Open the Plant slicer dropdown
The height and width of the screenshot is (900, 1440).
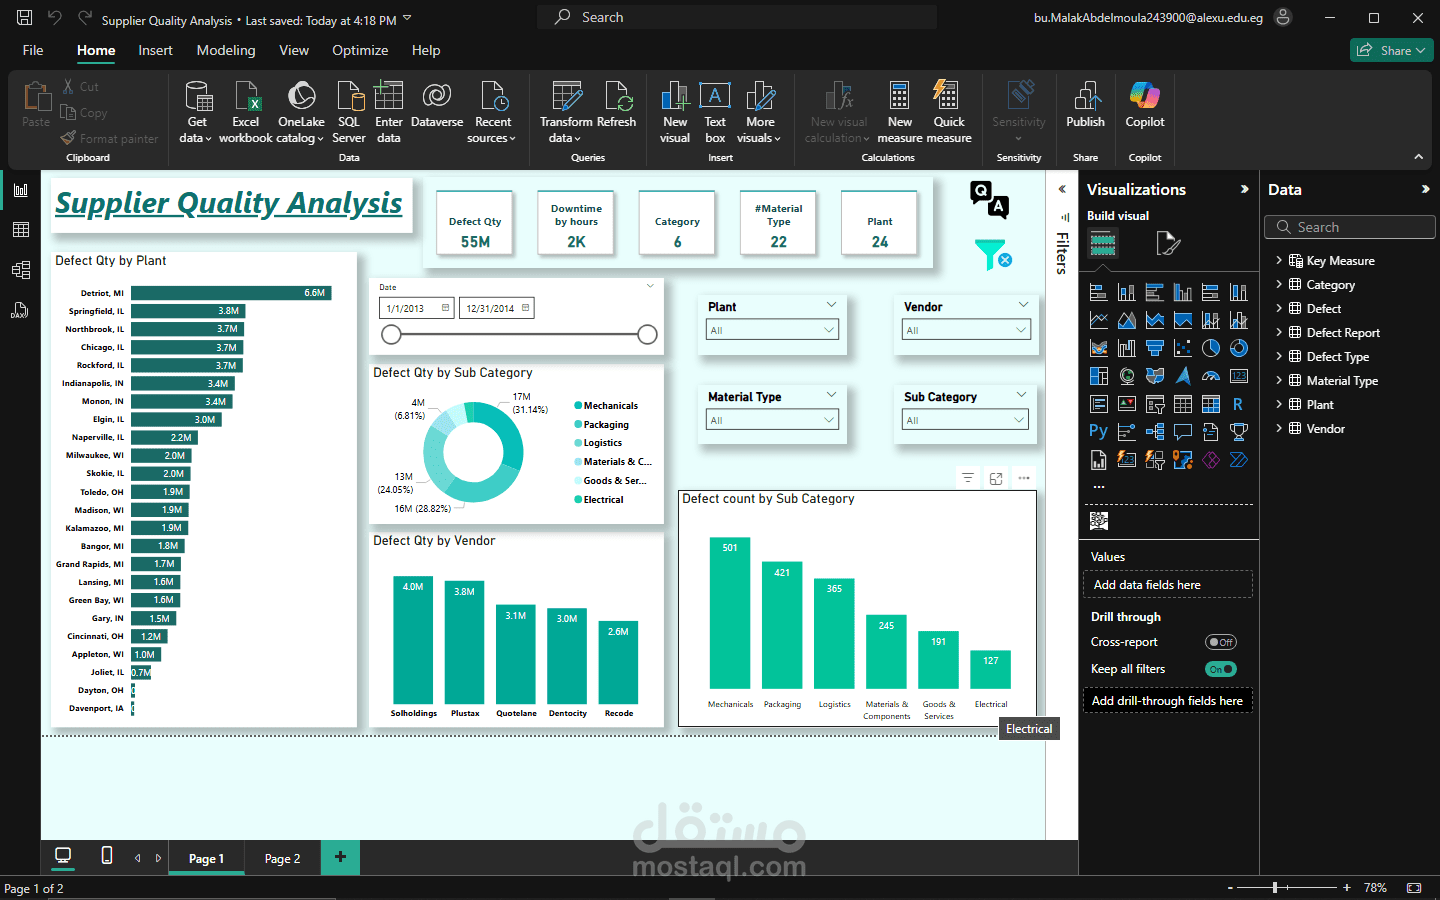pyautogui.click(x=772, y=330)
